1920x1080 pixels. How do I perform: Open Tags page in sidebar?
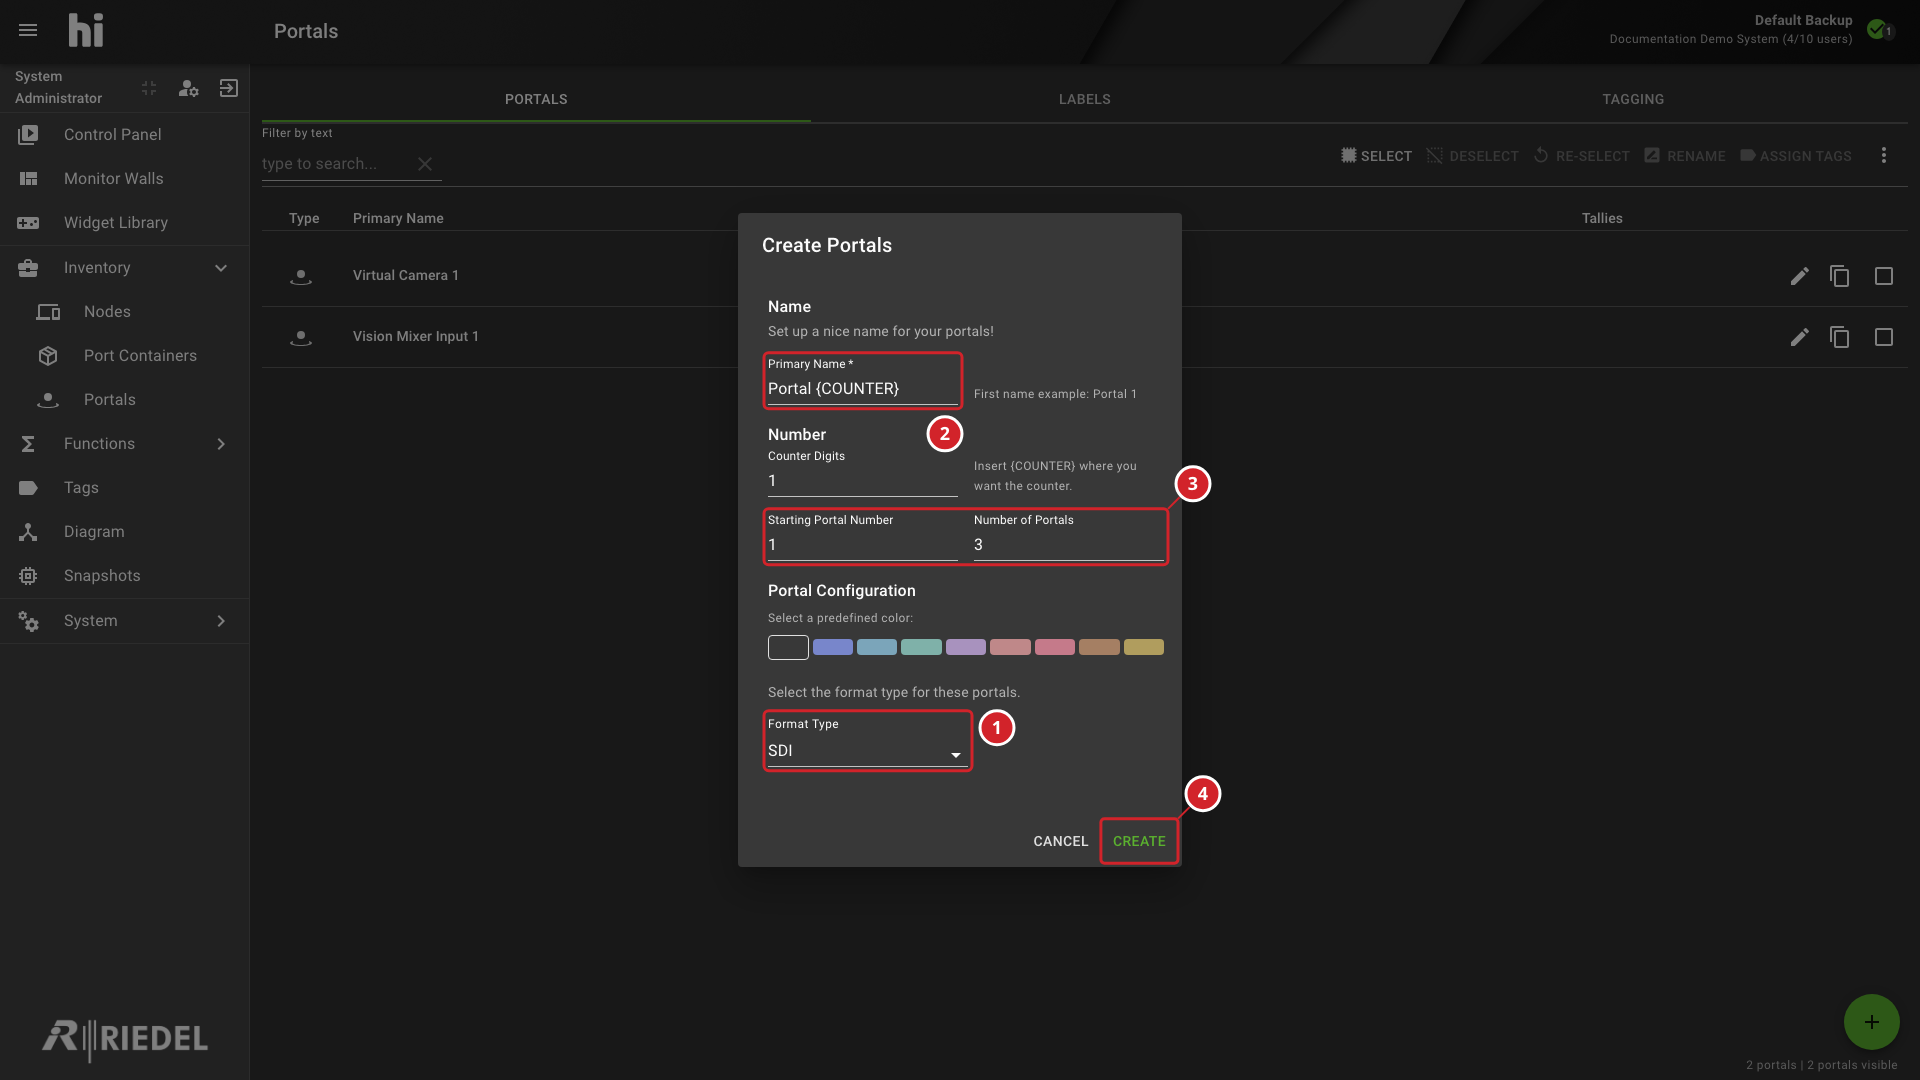125,488
